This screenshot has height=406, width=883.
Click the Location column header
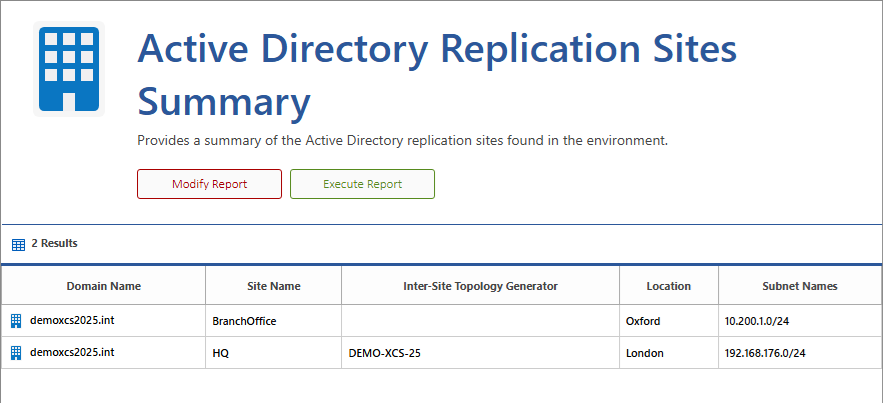668,286
